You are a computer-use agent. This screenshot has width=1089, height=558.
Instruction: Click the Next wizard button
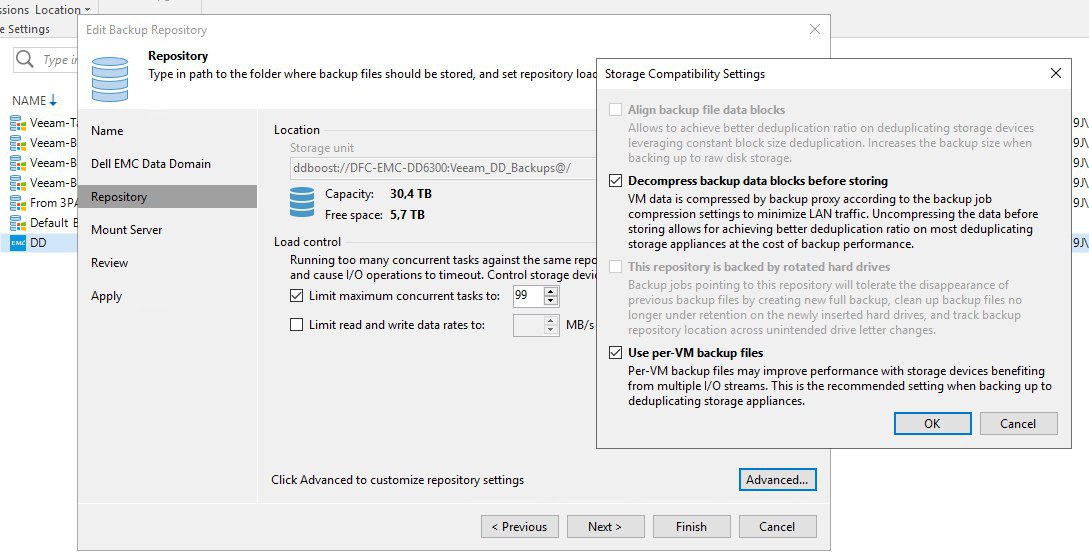pyautogui.click(x=605, y=527)
